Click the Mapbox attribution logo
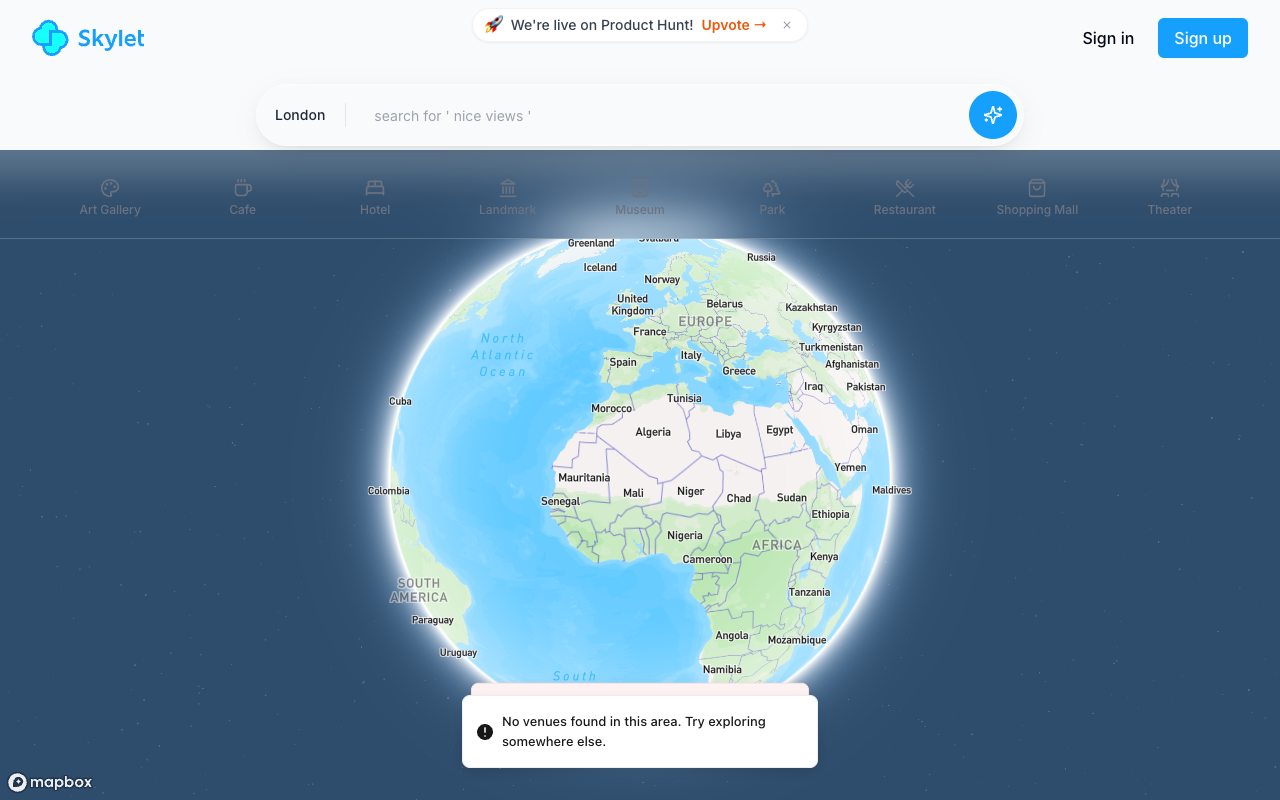This screenshot has width=1280, height=800. (x=50, y=782)
